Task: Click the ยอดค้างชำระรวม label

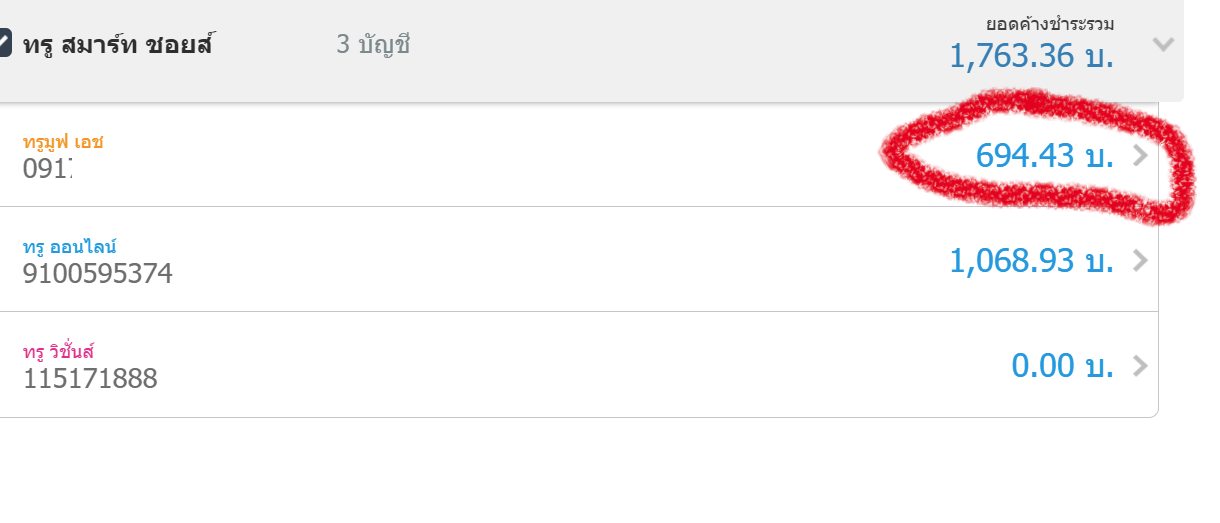Action: [x=1050, y=23]
